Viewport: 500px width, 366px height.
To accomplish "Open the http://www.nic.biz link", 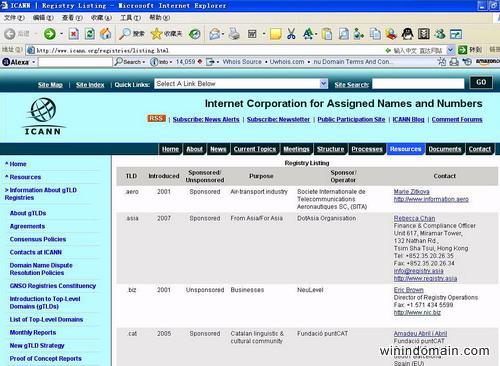I will click(x=417, y=313).
